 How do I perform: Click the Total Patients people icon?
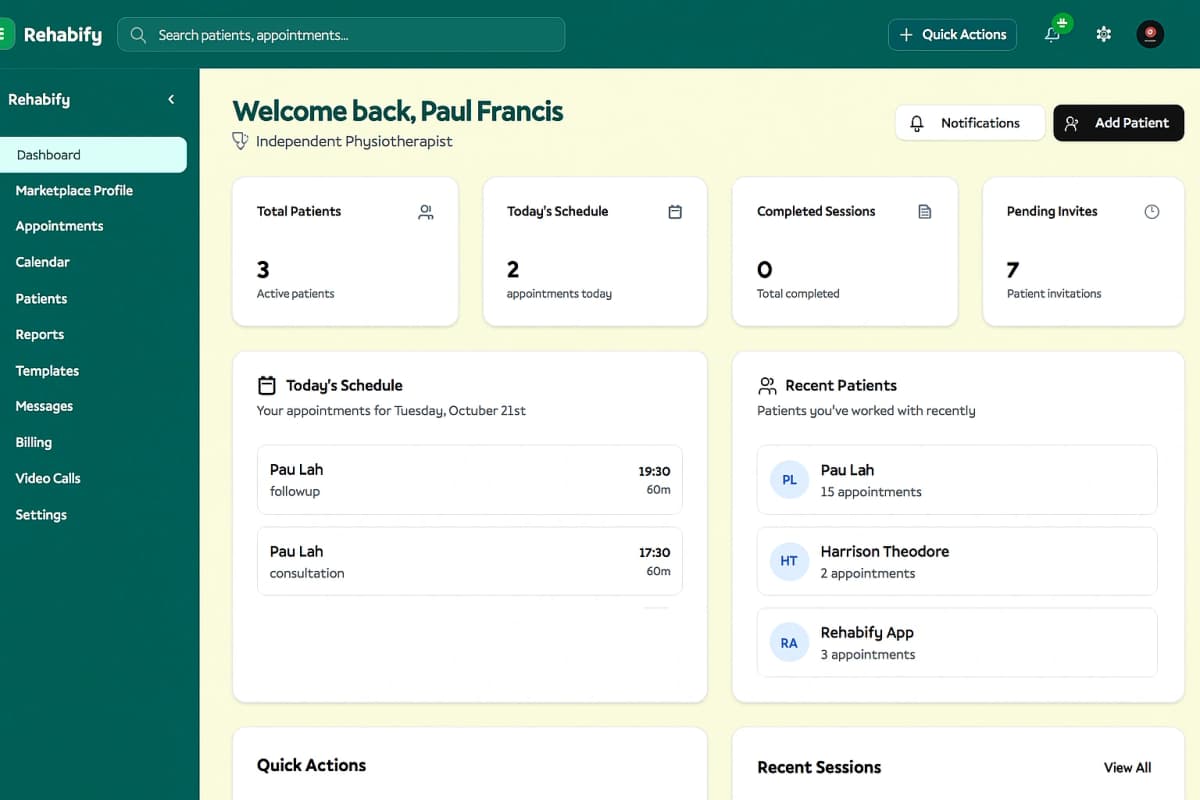(x=426, y=212)
